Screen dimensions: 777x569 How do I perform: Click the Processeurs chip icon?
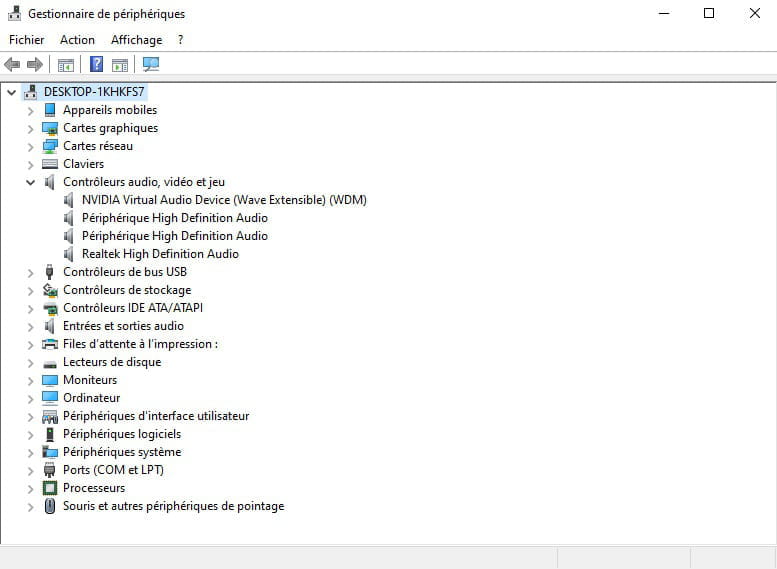(50, 488)
